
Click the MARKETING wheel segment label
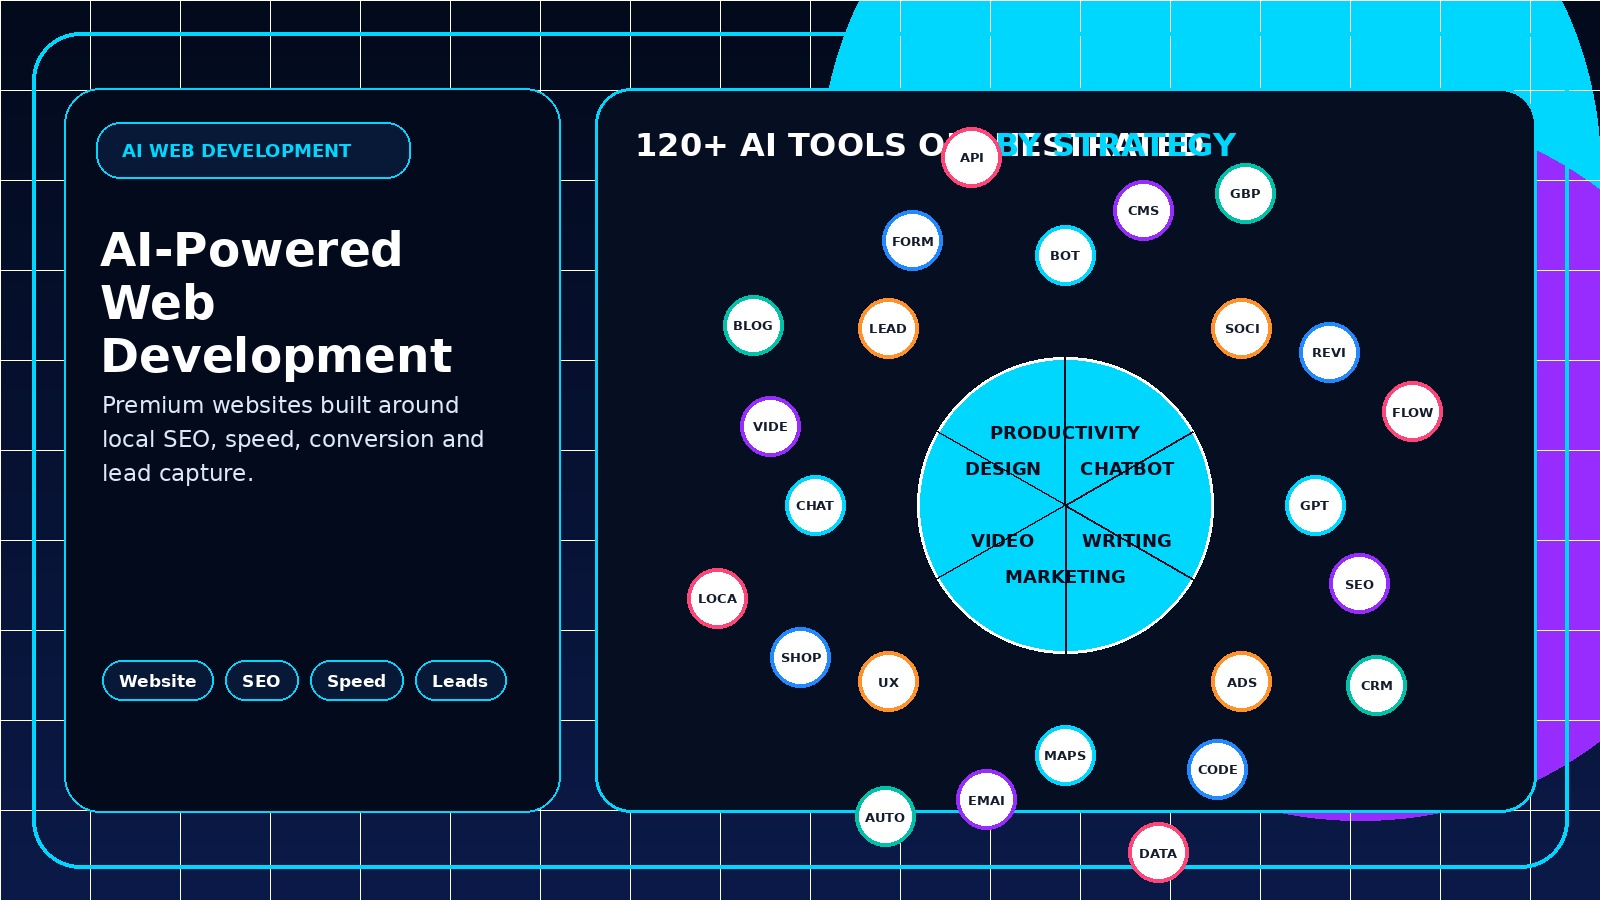pos(1065,577)
